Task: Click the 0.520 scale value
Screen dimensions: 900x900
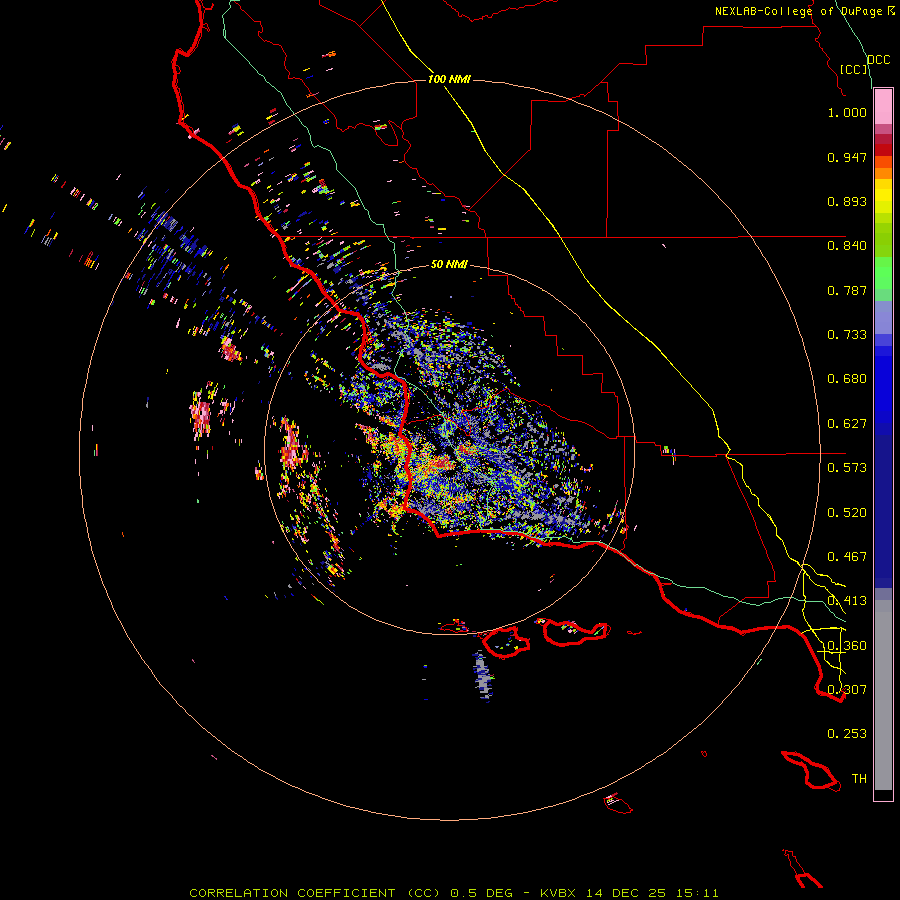Action: (x=847, y=513)
